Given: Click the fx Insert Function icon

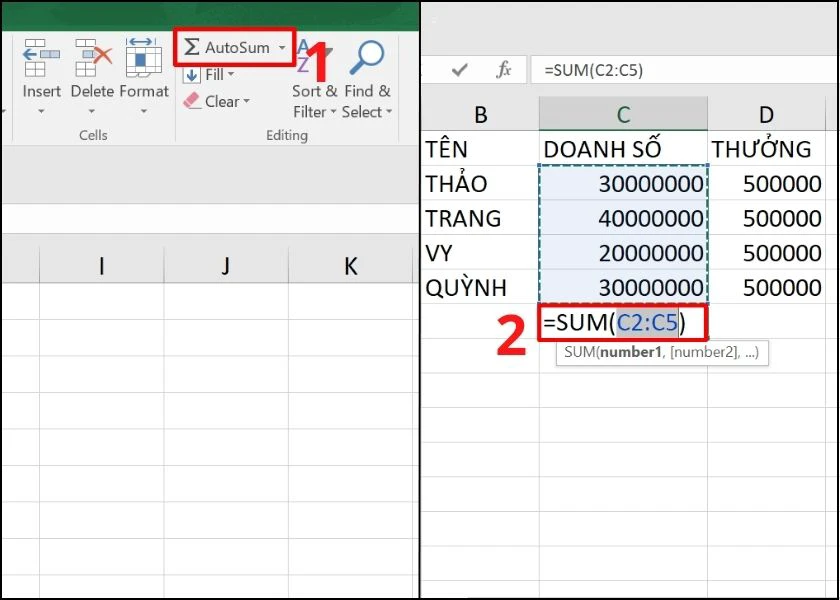Looking at the screenshot, I should point(504,70).
